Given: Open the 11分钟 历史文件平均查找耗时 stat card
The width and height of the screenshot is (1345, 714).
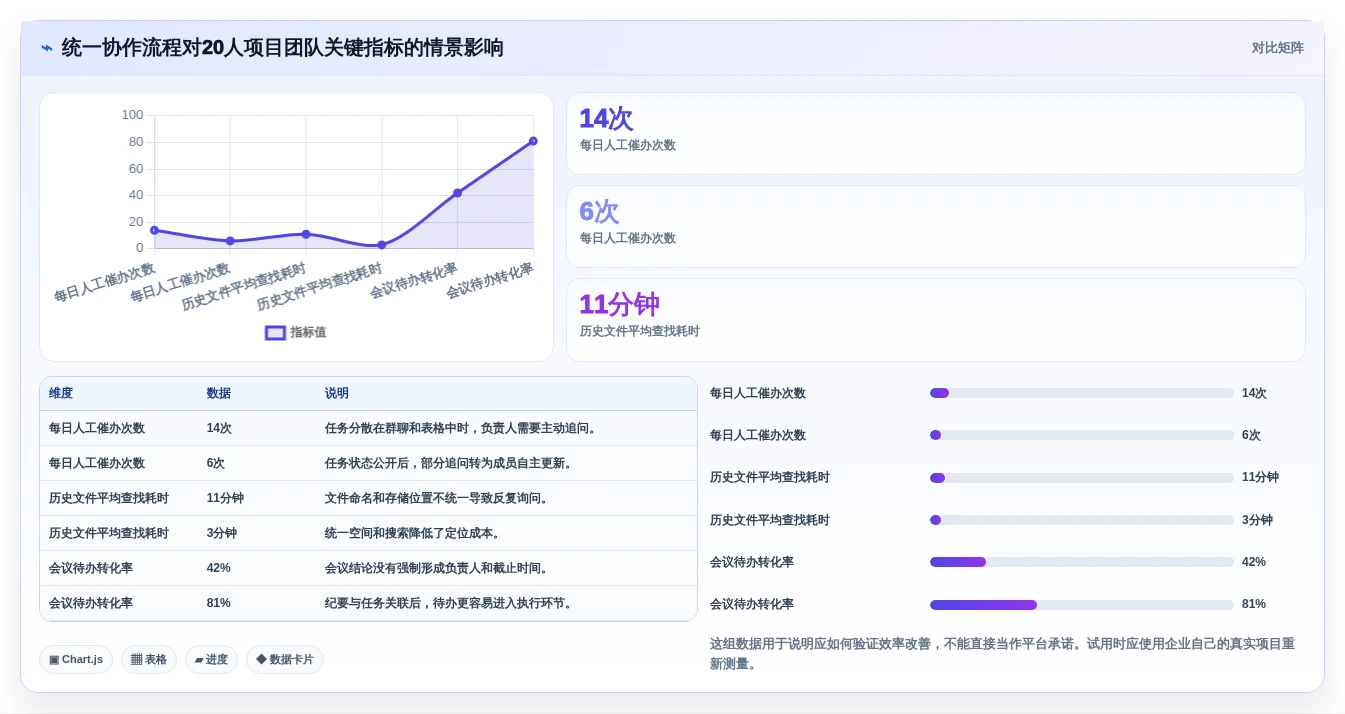Looking at the screenshot, I should tap(936, 320).
